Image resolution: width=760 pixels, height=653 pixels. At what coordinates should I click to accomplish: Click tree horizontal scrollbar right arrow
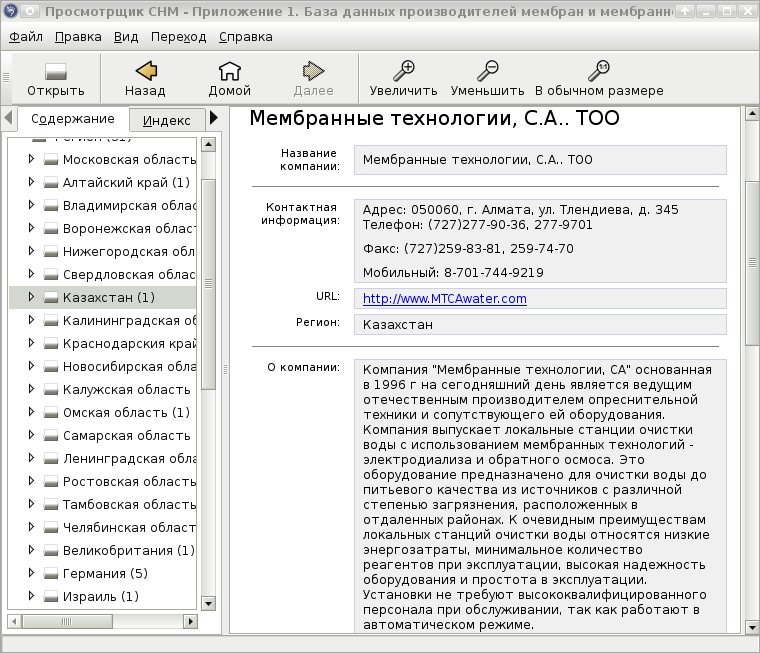190,621
